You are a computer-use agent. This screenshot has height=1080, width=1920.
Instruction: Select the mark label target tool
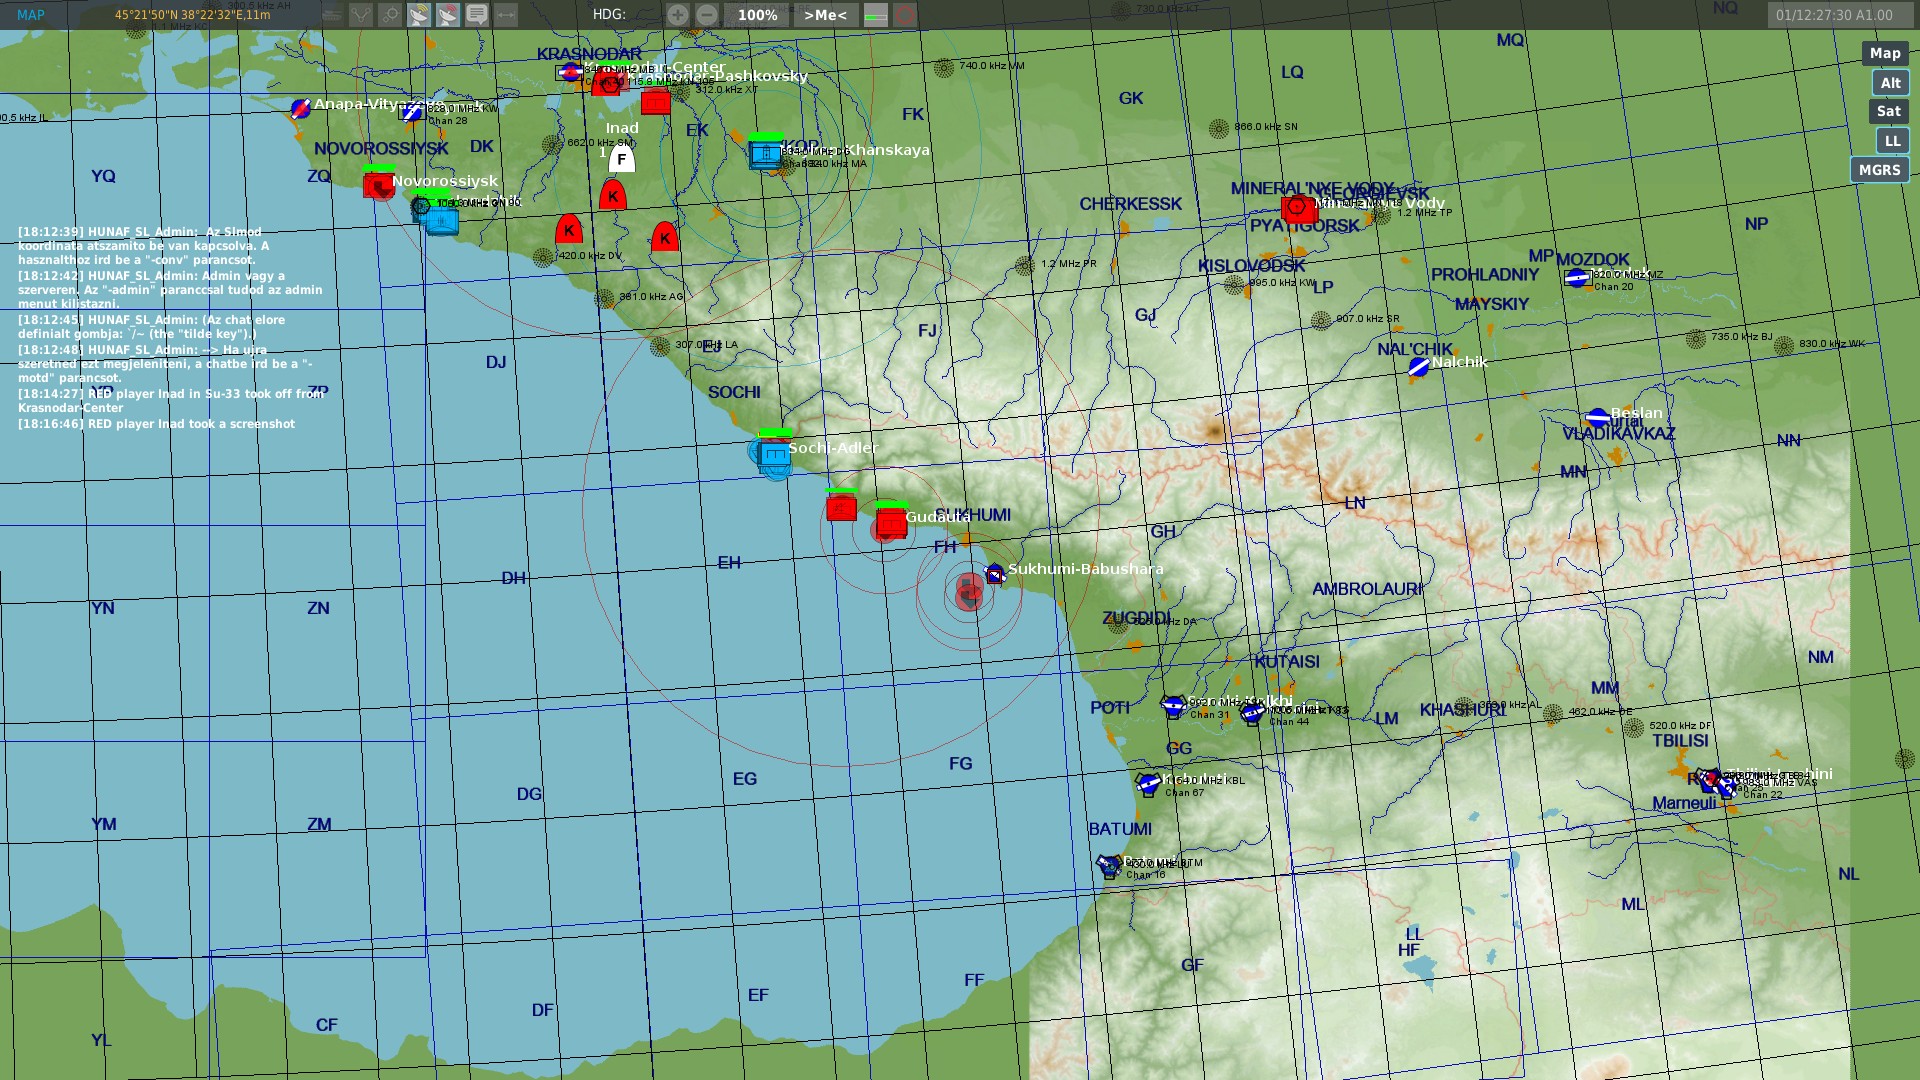click(x=390, y=15)
